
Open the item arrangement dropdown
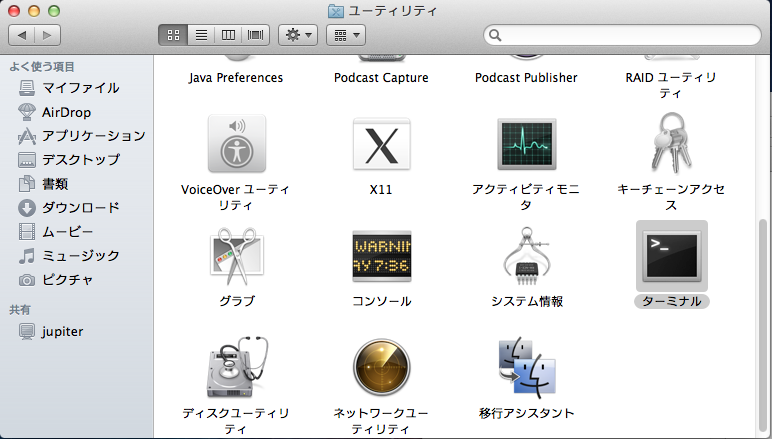(x=346, y=35)
